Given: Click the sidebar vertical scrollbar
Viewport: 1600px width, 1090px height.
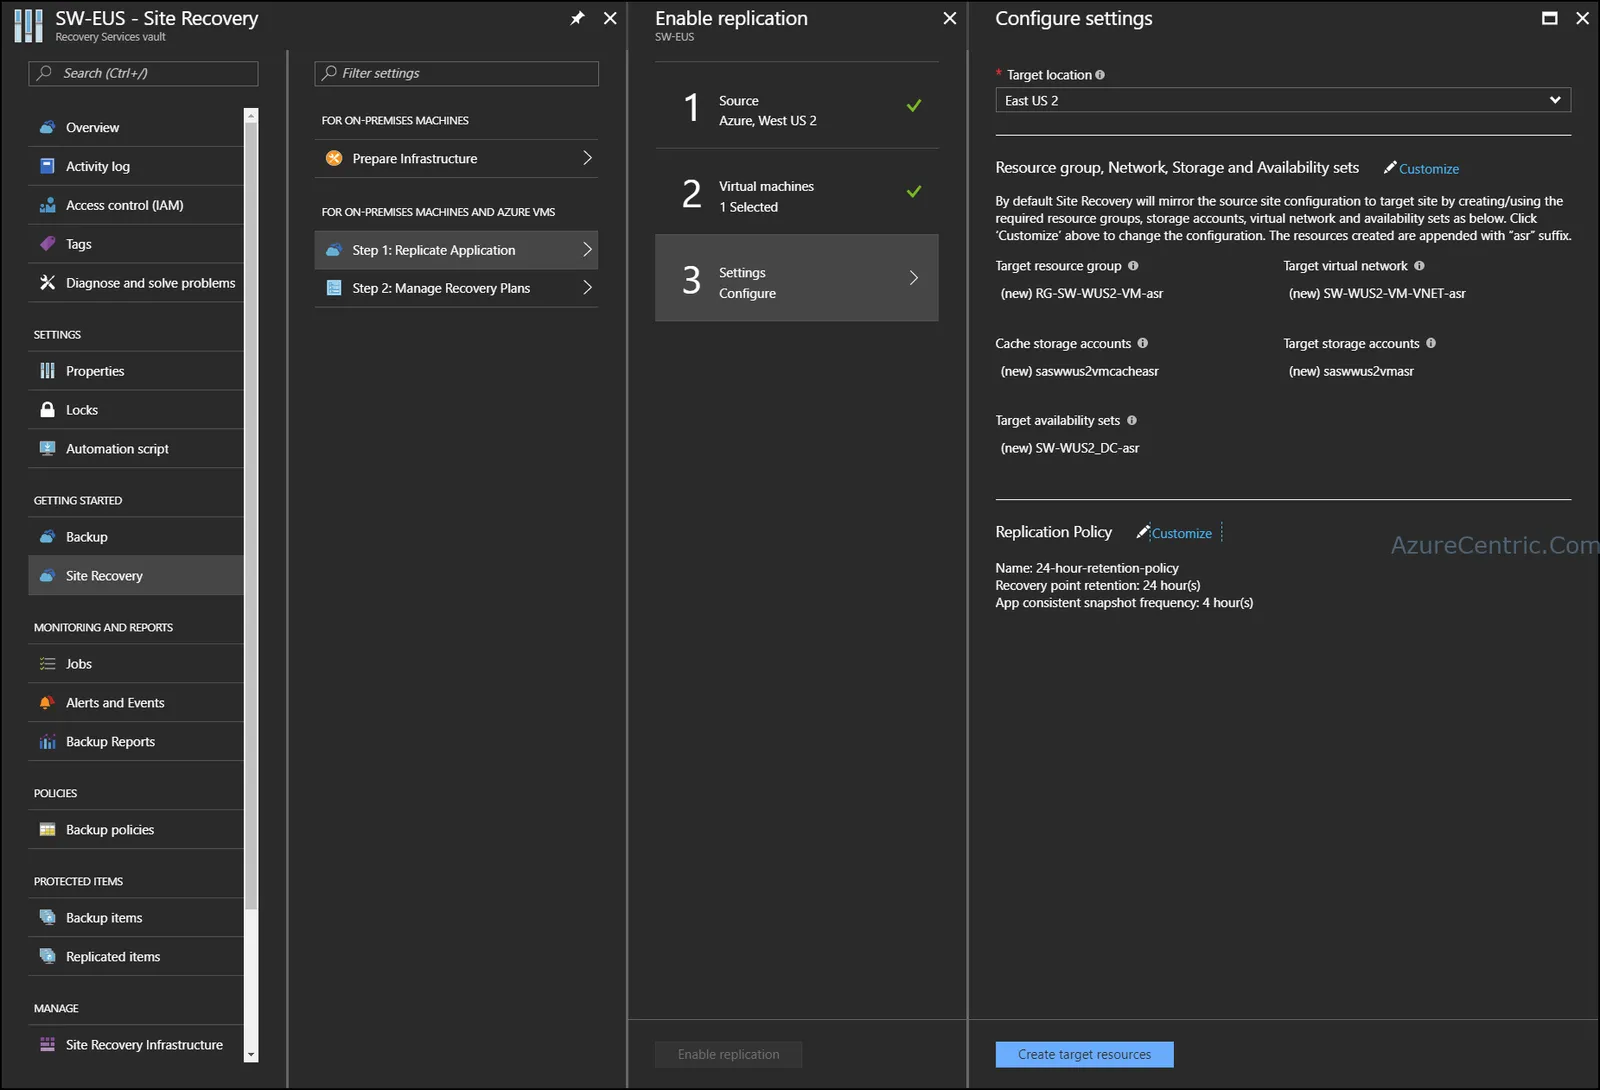Looking at the screenshot, I should click(x=251, y=585).
